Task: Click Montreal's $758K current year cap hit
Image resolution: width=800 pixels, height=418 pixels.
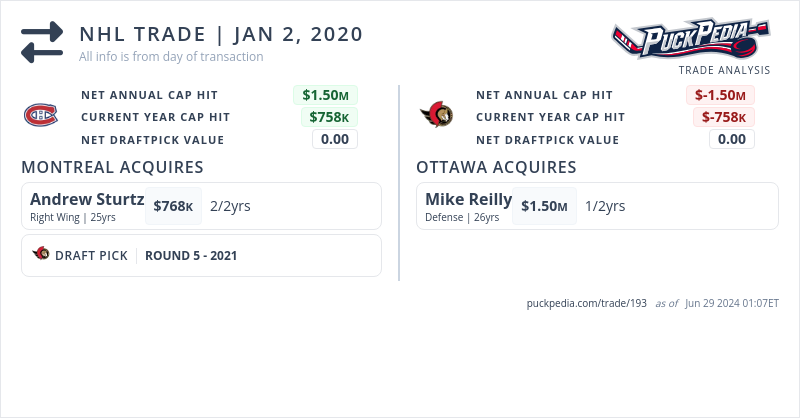Action: (x=329, y=117)
